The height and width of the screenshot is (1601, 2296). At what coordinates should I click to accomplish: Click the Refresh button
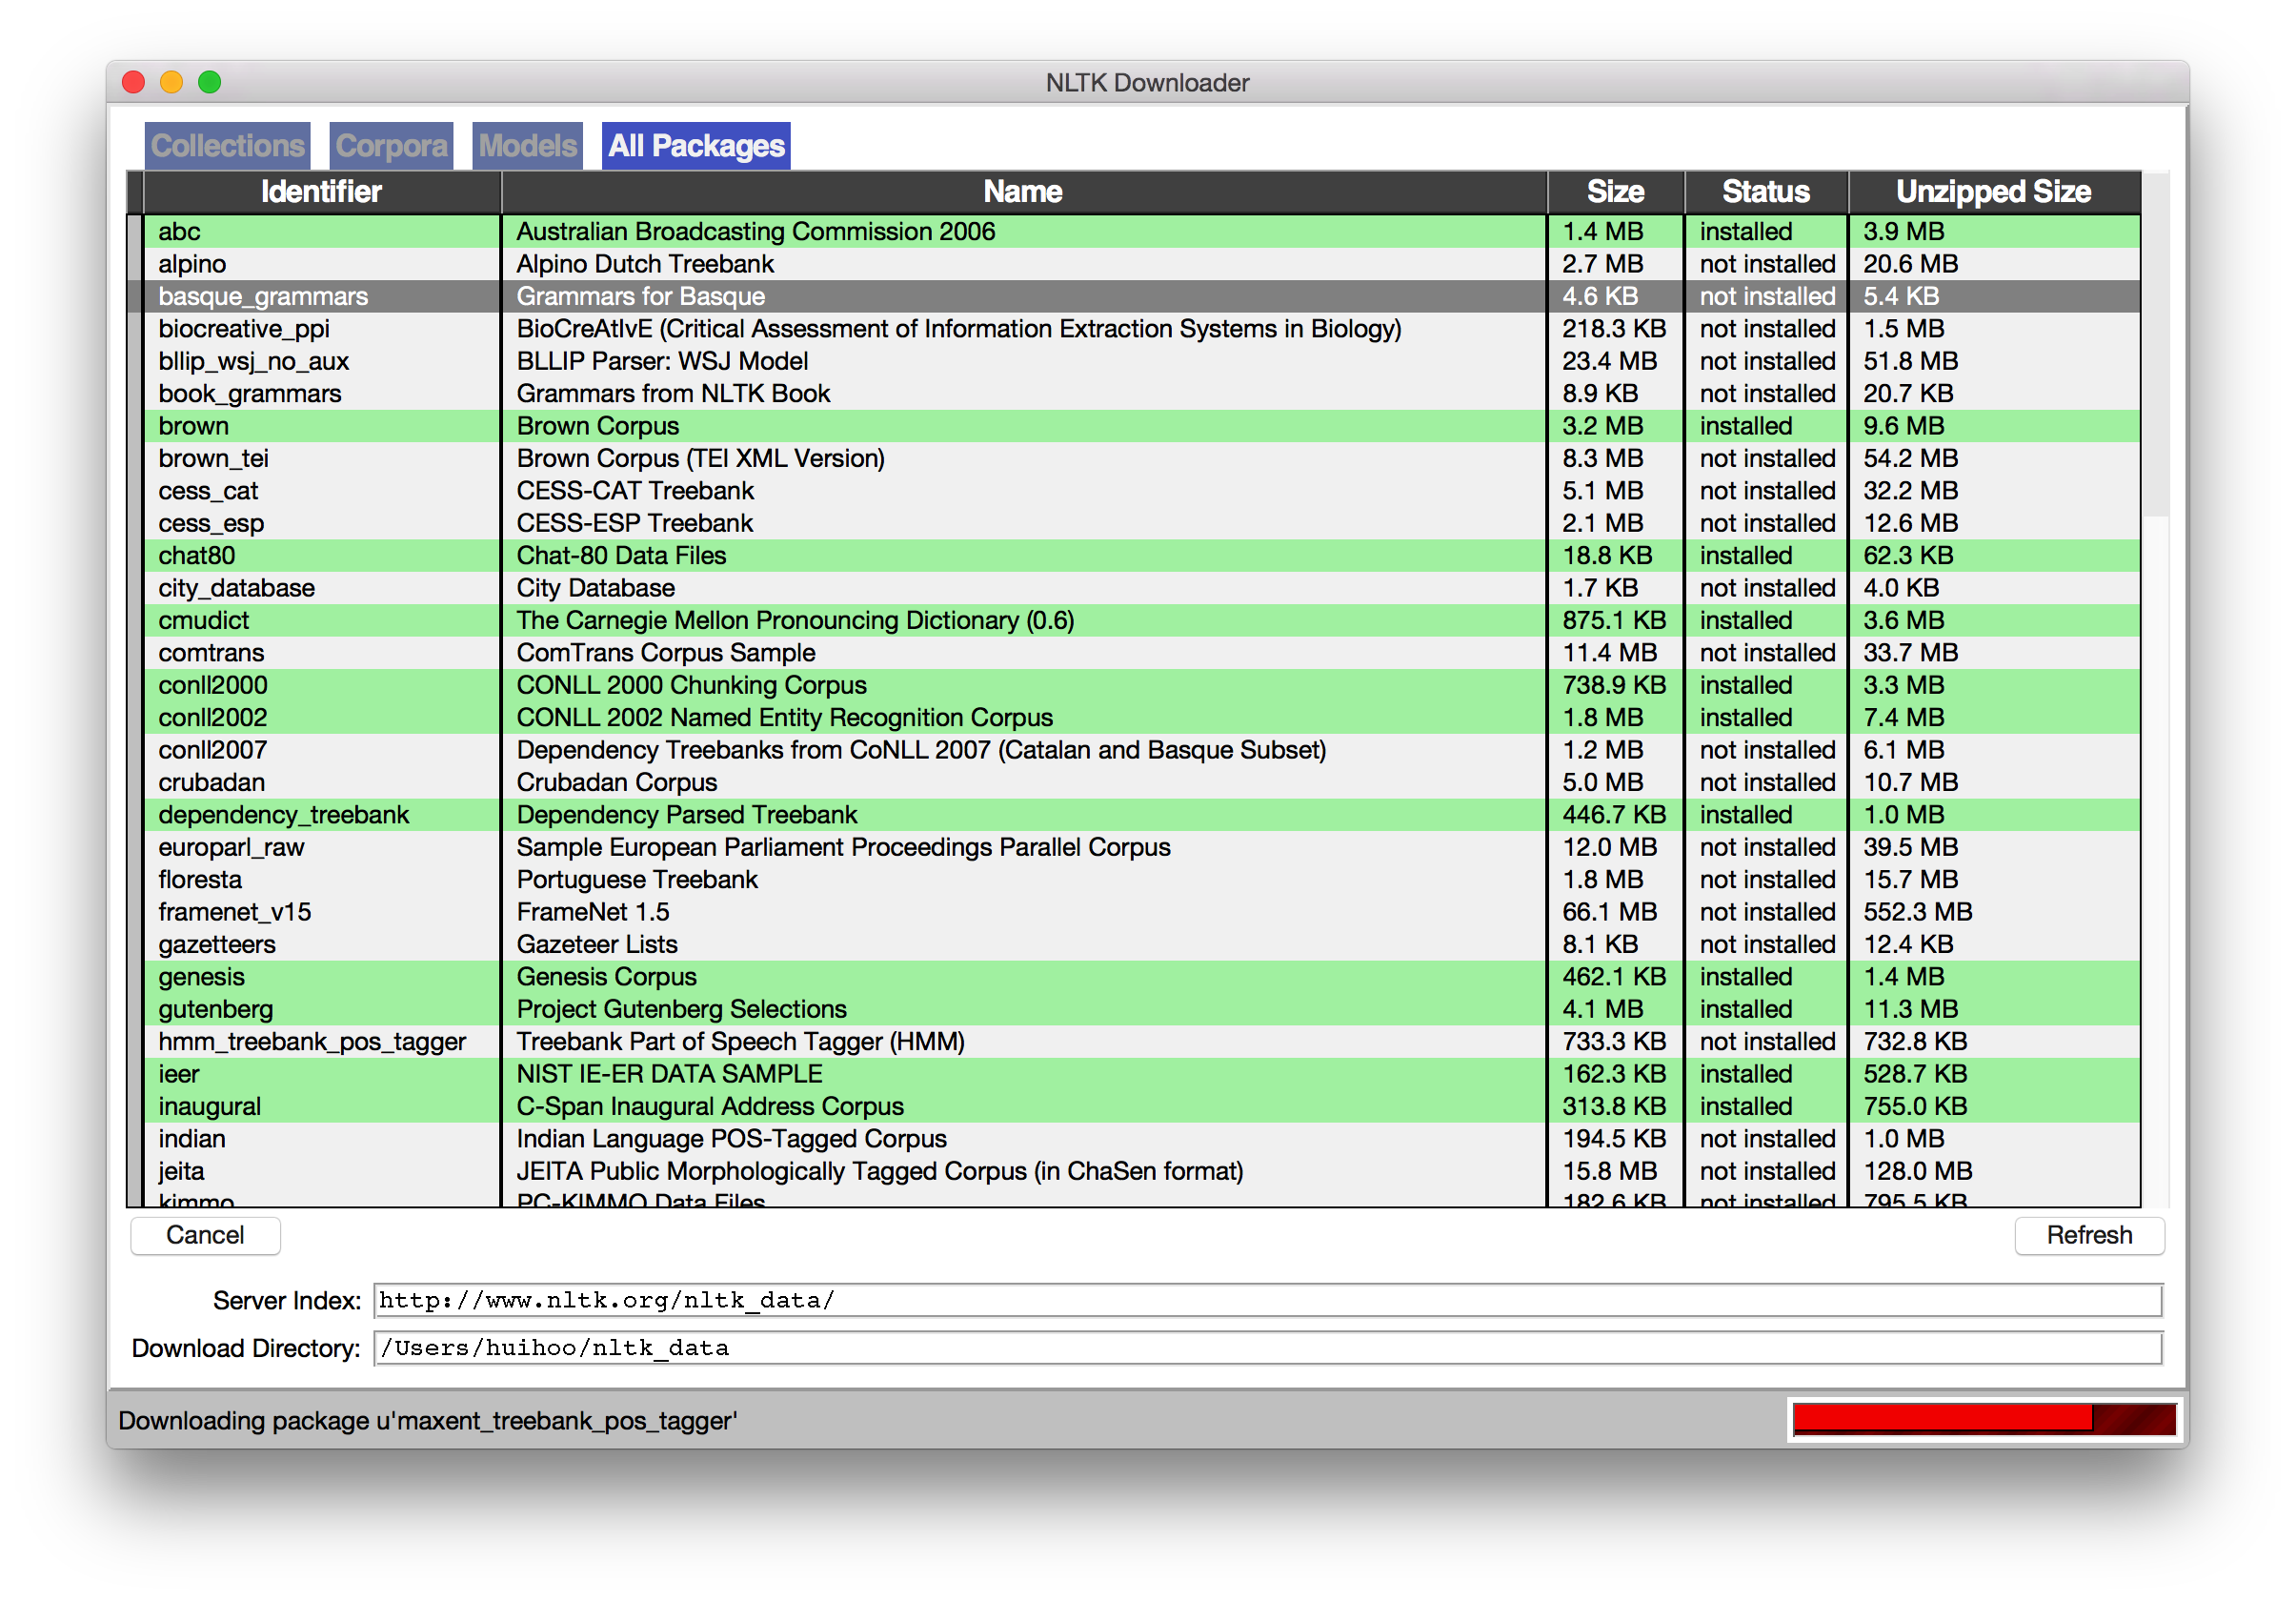pyautogui.click(x=2088, y=1235)
